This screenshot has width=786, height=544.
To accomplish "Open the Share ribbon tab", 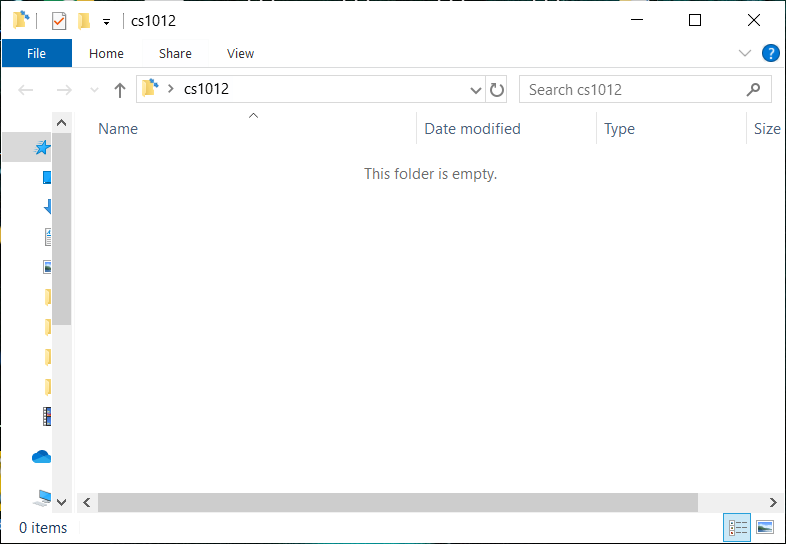I will click(x=175, y=53).
